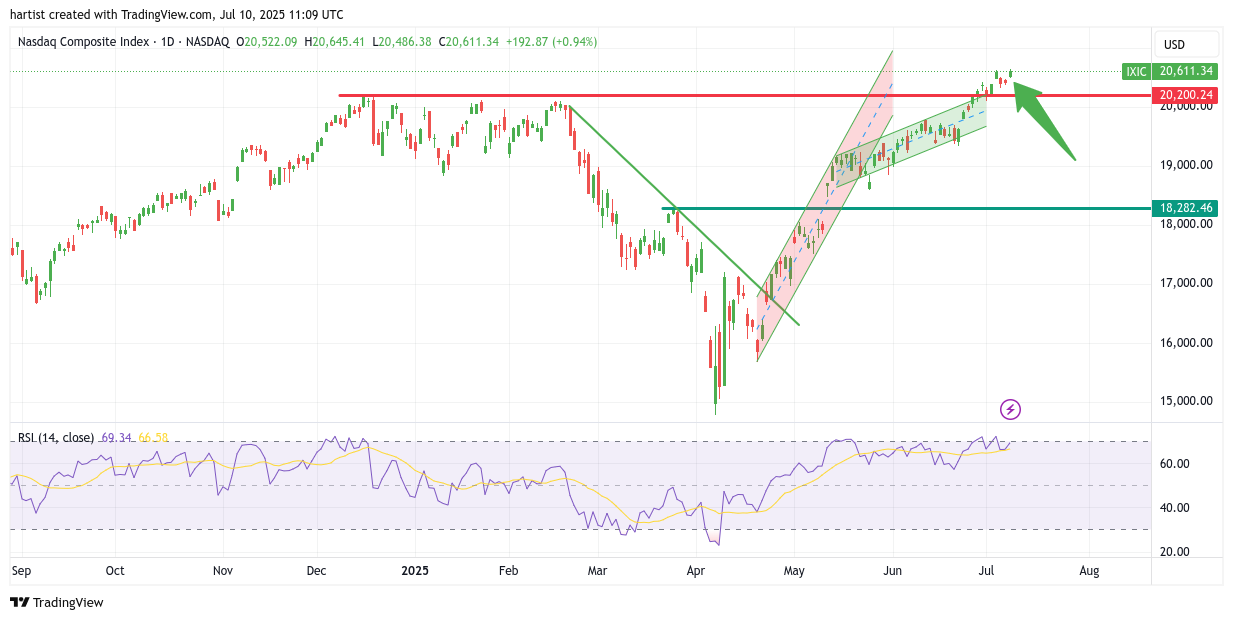The width and height of the screenshot is (1233, 620).
Task: Click the high value 20,645.41
Action: [x=336, y=42]
